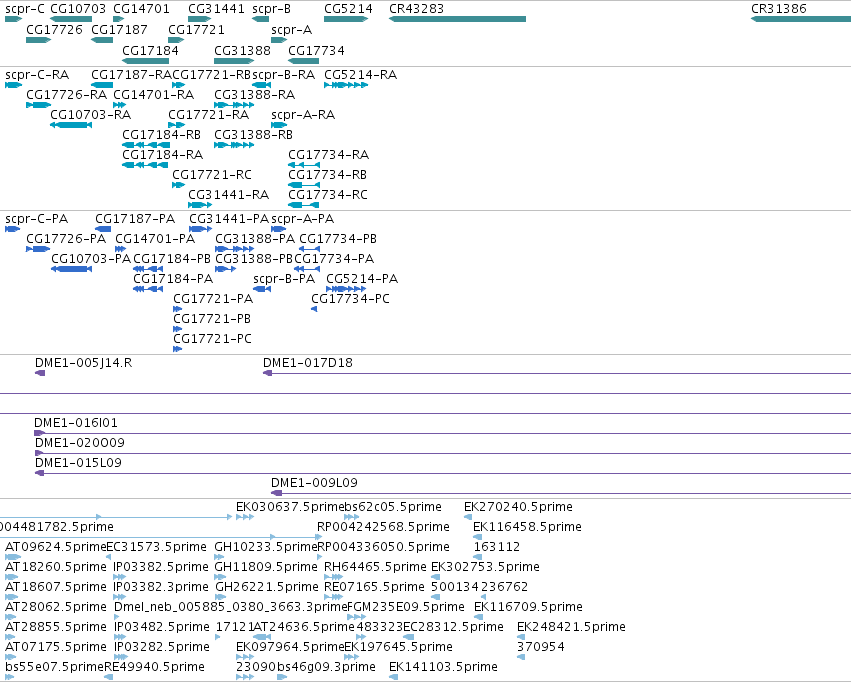
Task: Select protein CG17721-PA
Action: point(213,299)
